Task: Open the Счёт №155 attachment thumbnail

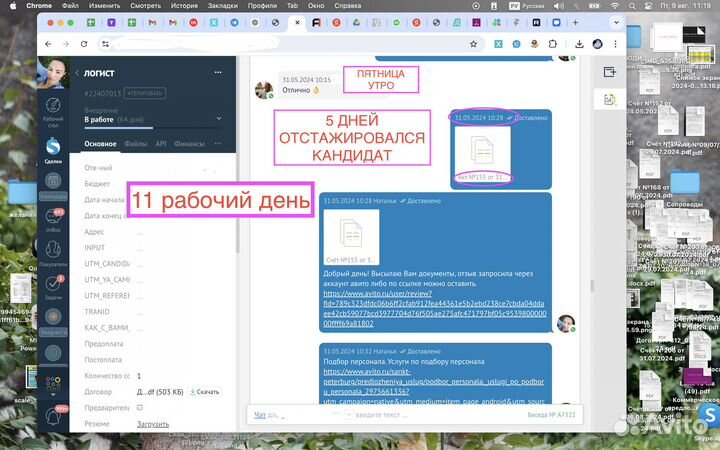Action: click(351, 237)
